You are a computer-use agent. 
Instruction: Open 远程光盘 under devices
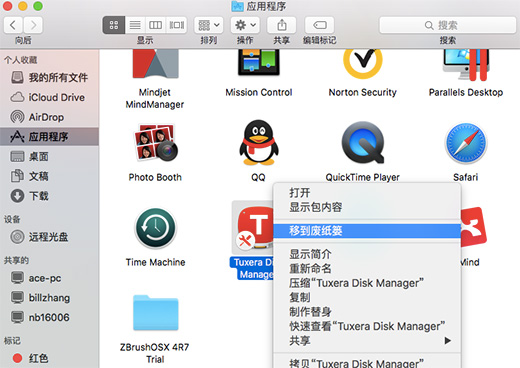[49, 237]
